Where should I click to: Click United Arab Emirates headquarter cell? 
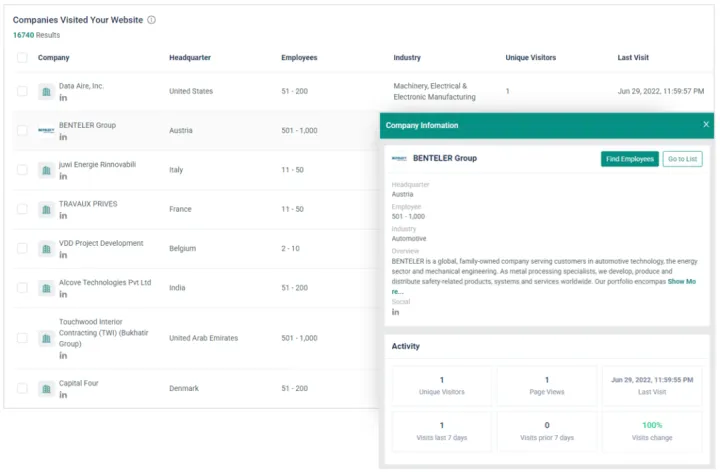[203, 338]
